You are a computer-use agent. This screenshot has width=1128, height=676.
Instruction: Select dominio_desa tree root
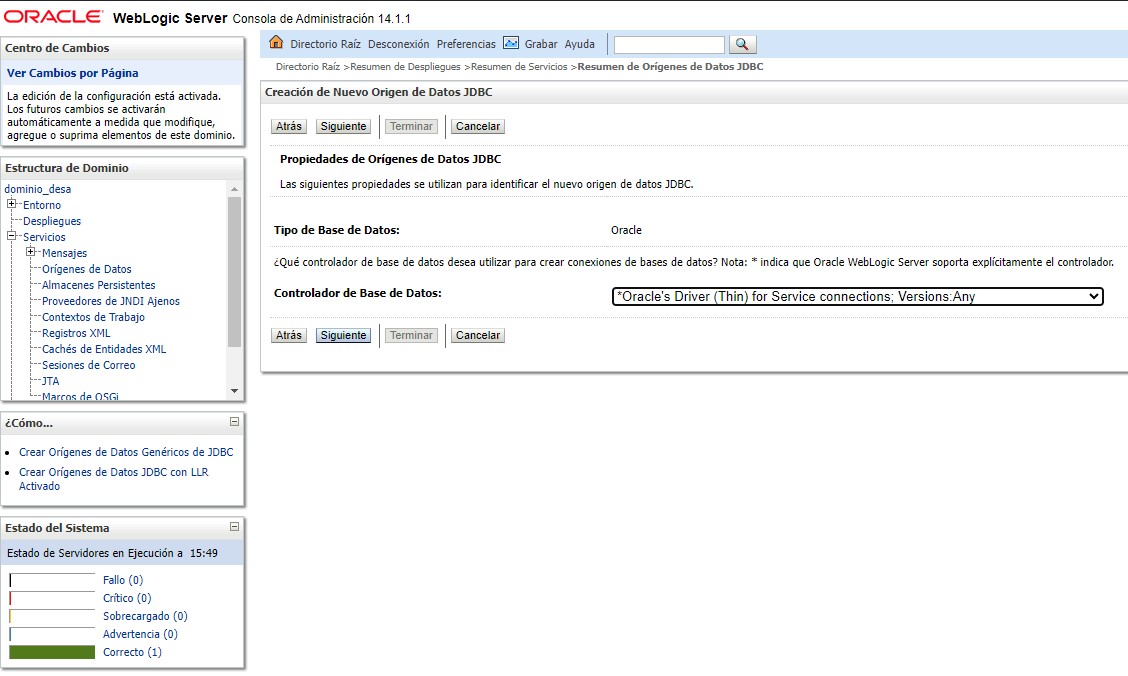click(38, 189)
